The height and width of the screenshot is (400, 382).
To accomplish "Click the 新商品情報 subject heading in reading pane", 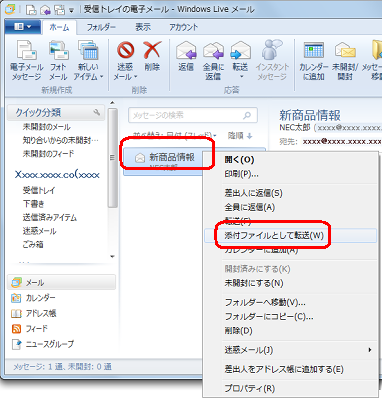I will (310, 115).
